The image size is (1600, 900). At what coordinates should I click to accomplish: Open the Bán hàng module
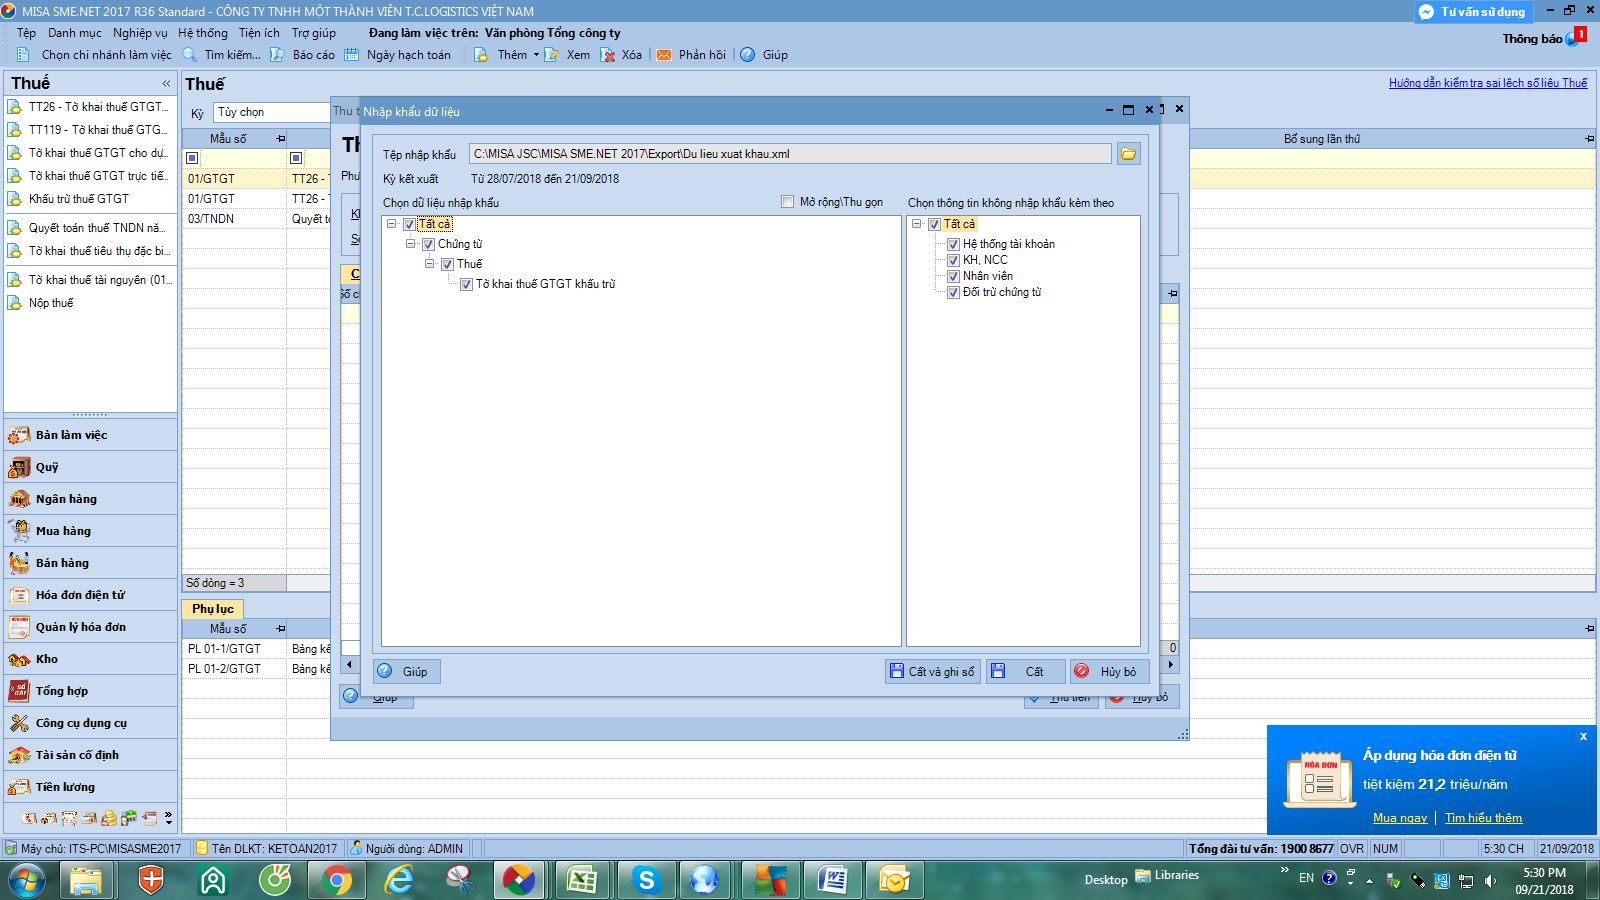click(x=91, y=563)
